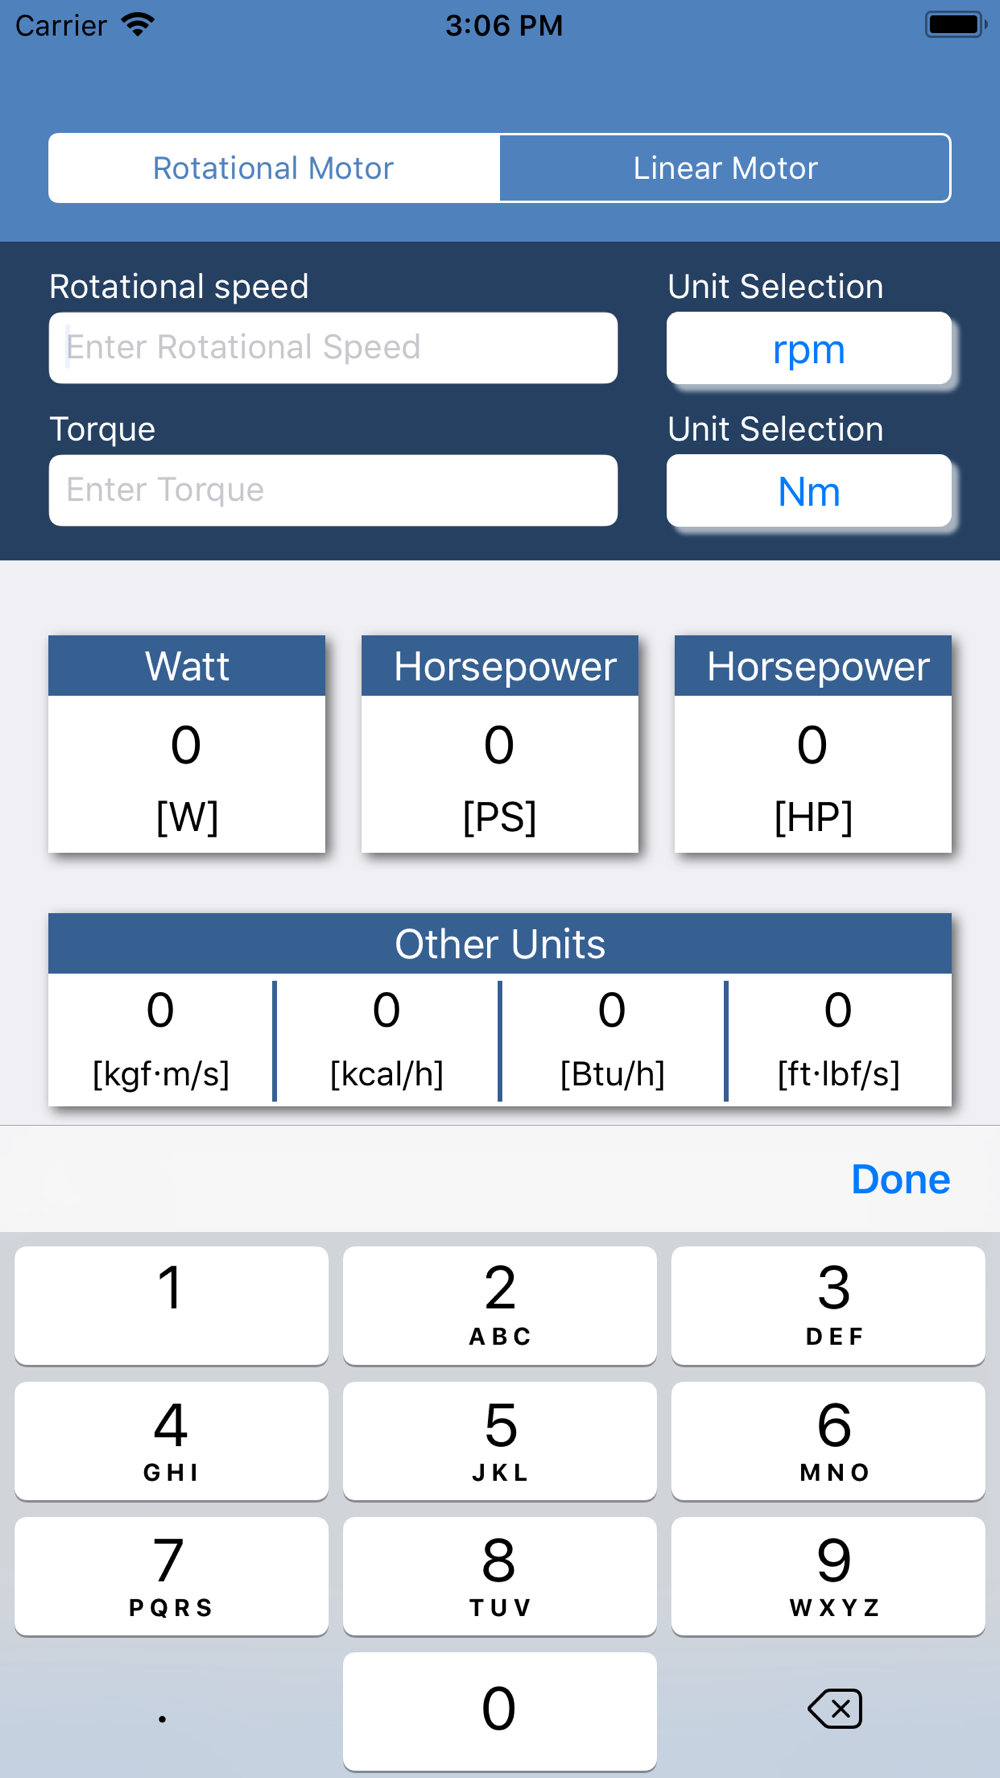Screen dimensions: 1000x1778
Task: Tap the Horsepower HP result card
Action: [812, 745]
